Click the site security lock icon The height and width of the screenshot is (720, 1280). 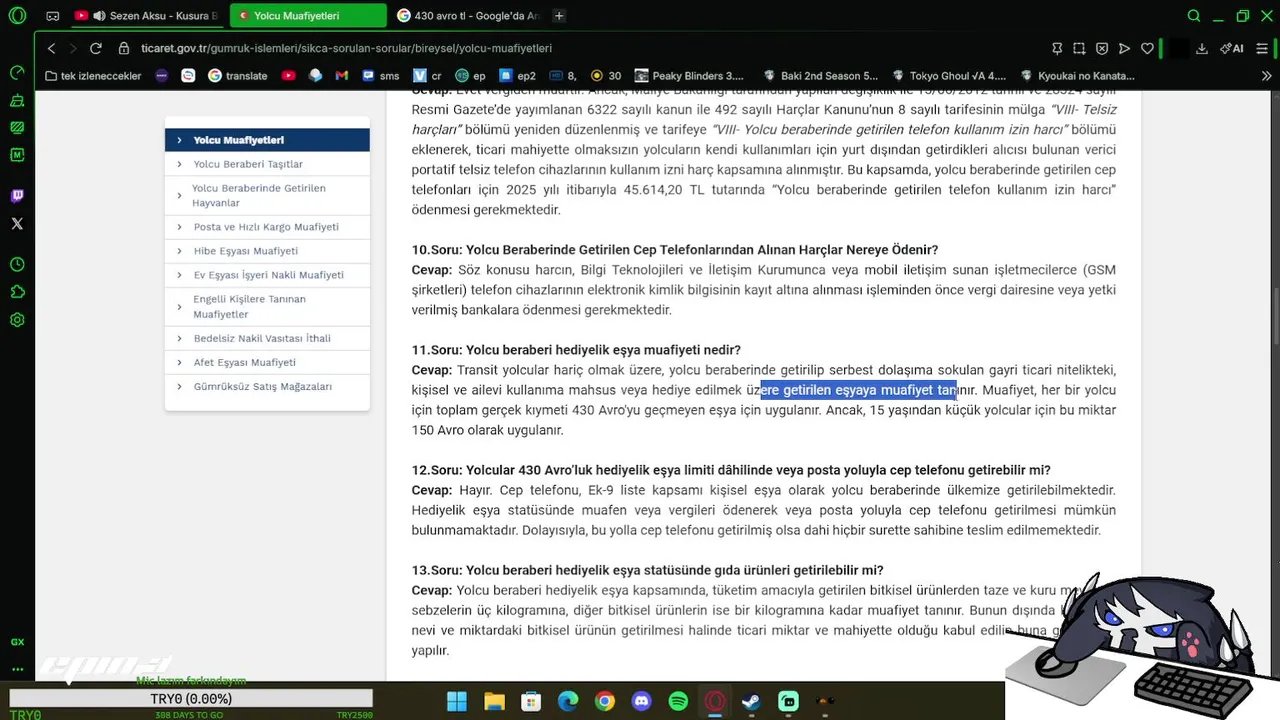pyautogui.click(x=124, y=48)
